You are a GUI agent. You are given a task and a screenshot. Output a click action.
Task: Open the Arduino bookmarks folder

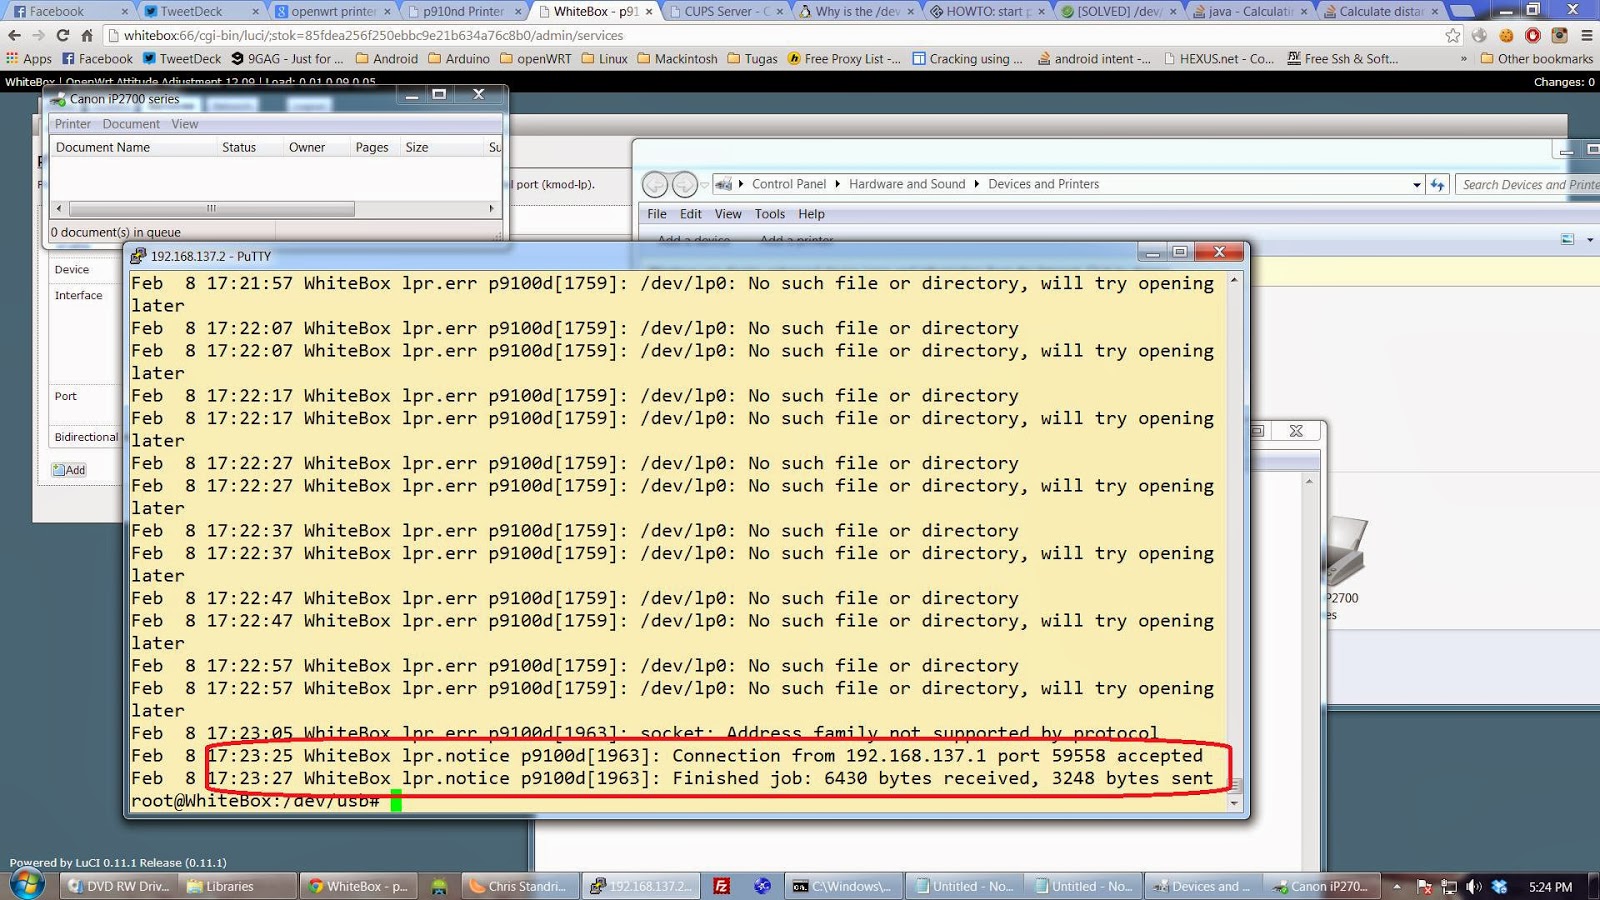(459, 59)
